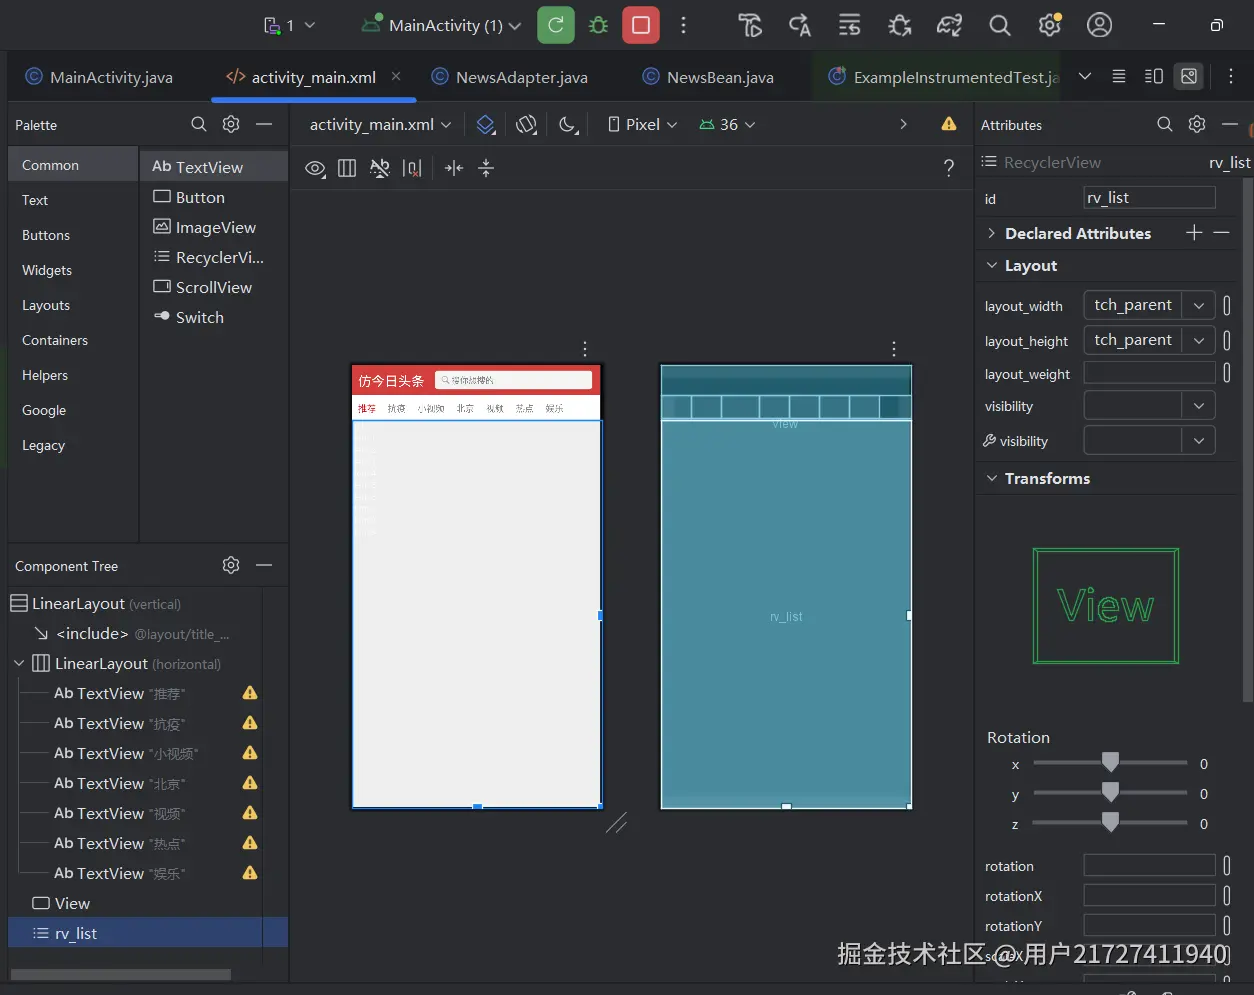Click the layout warning triangle icon
Image resolution: width=1254 pixels, height=995 pixels.
click(948, 124)
